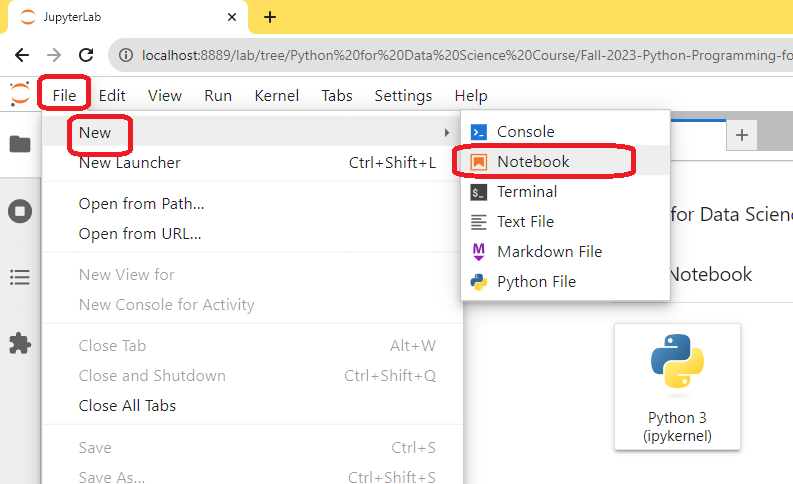This screenshot has height=484, width=793.
Task: Open the Kernel menu
Action: point(277,96)
